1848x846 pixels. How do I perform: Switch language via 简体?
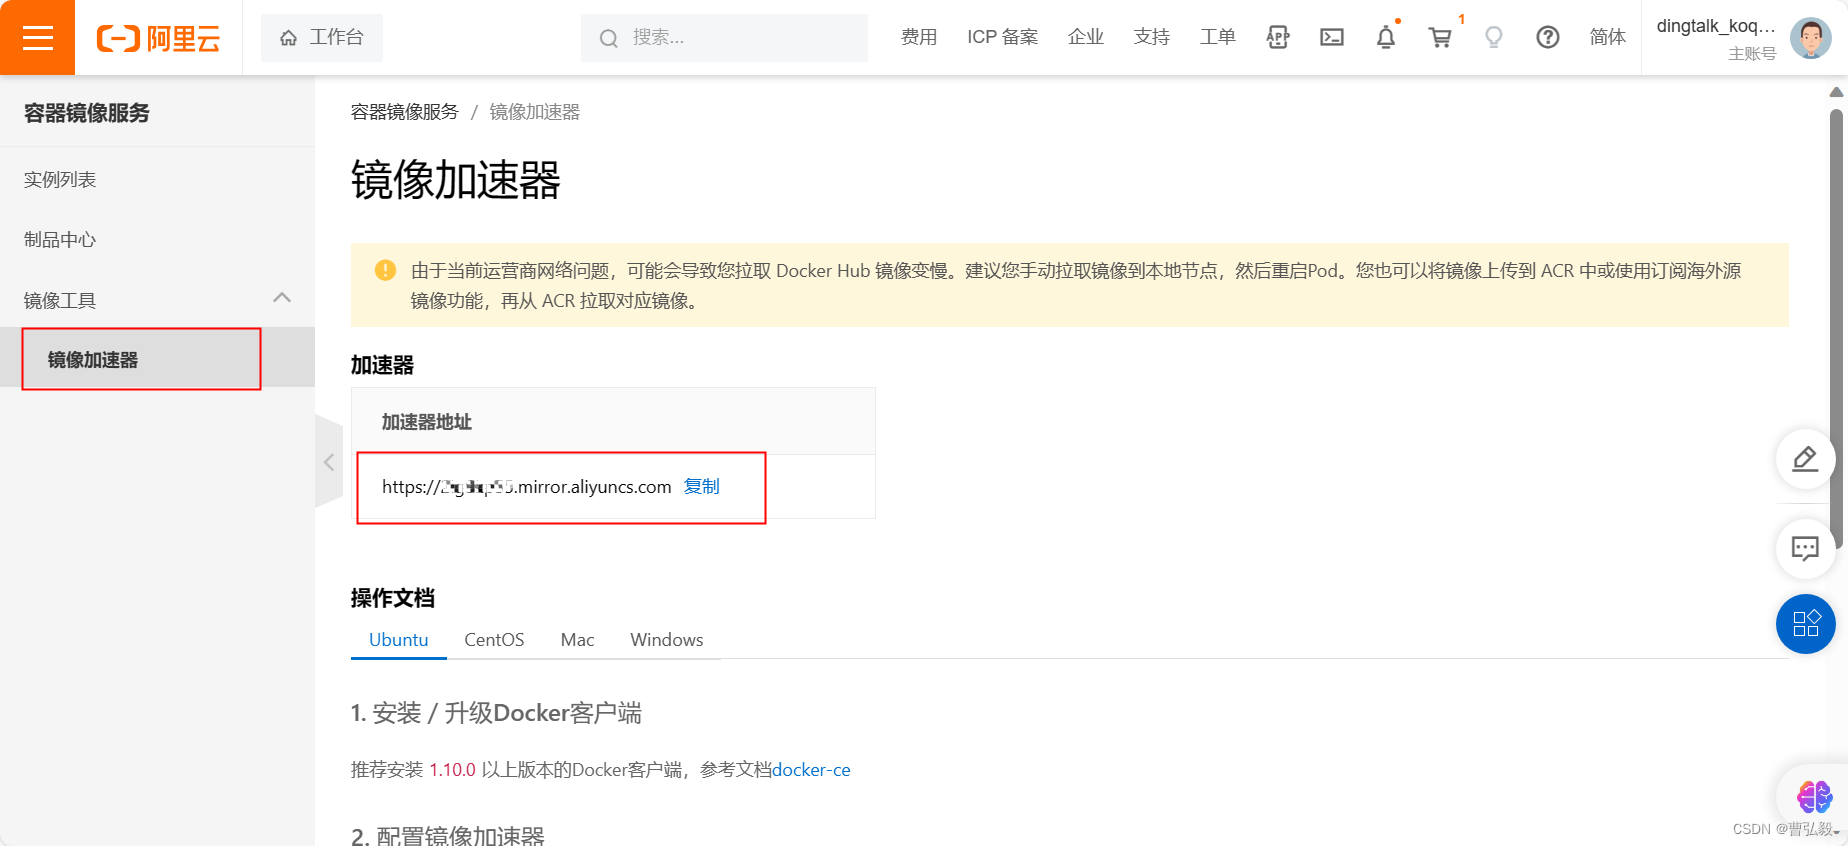[x=1607, y=37]
